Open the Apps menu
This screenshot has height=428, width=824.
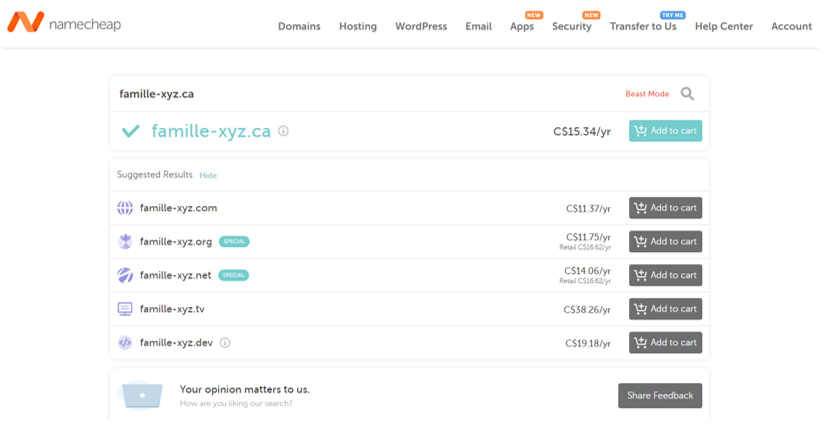tap(522, 26)
